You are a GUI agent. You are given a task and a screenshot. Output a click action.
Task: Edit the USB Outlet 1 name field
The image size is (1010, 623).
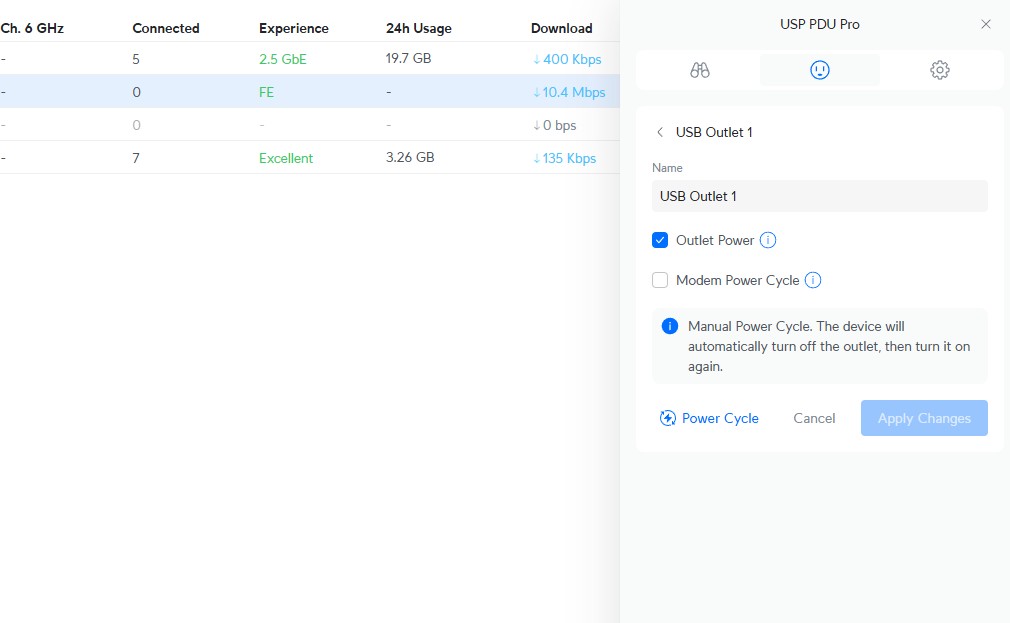[x=819, y=196]
